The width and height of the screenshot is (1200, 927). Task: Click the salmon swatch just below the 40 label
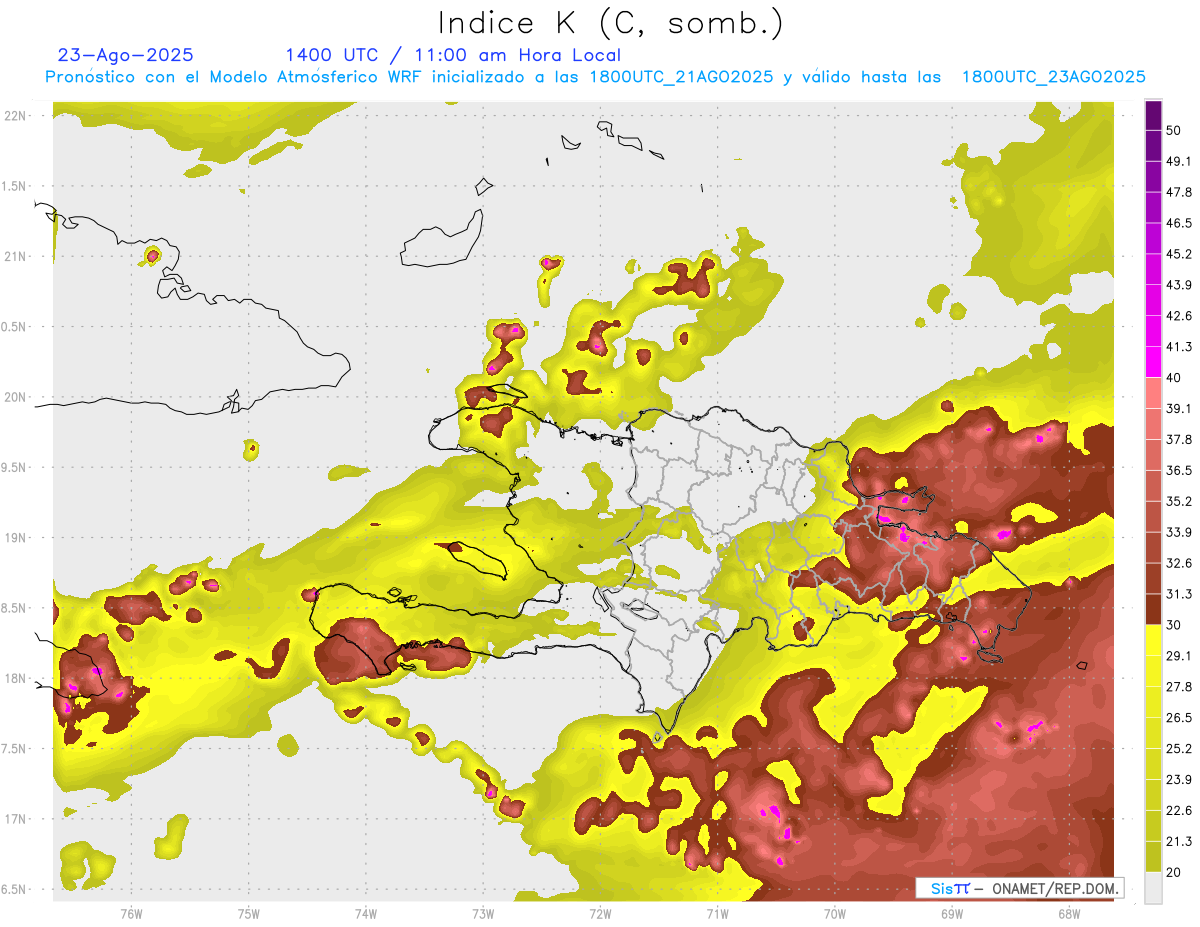tap(1153, 391)
